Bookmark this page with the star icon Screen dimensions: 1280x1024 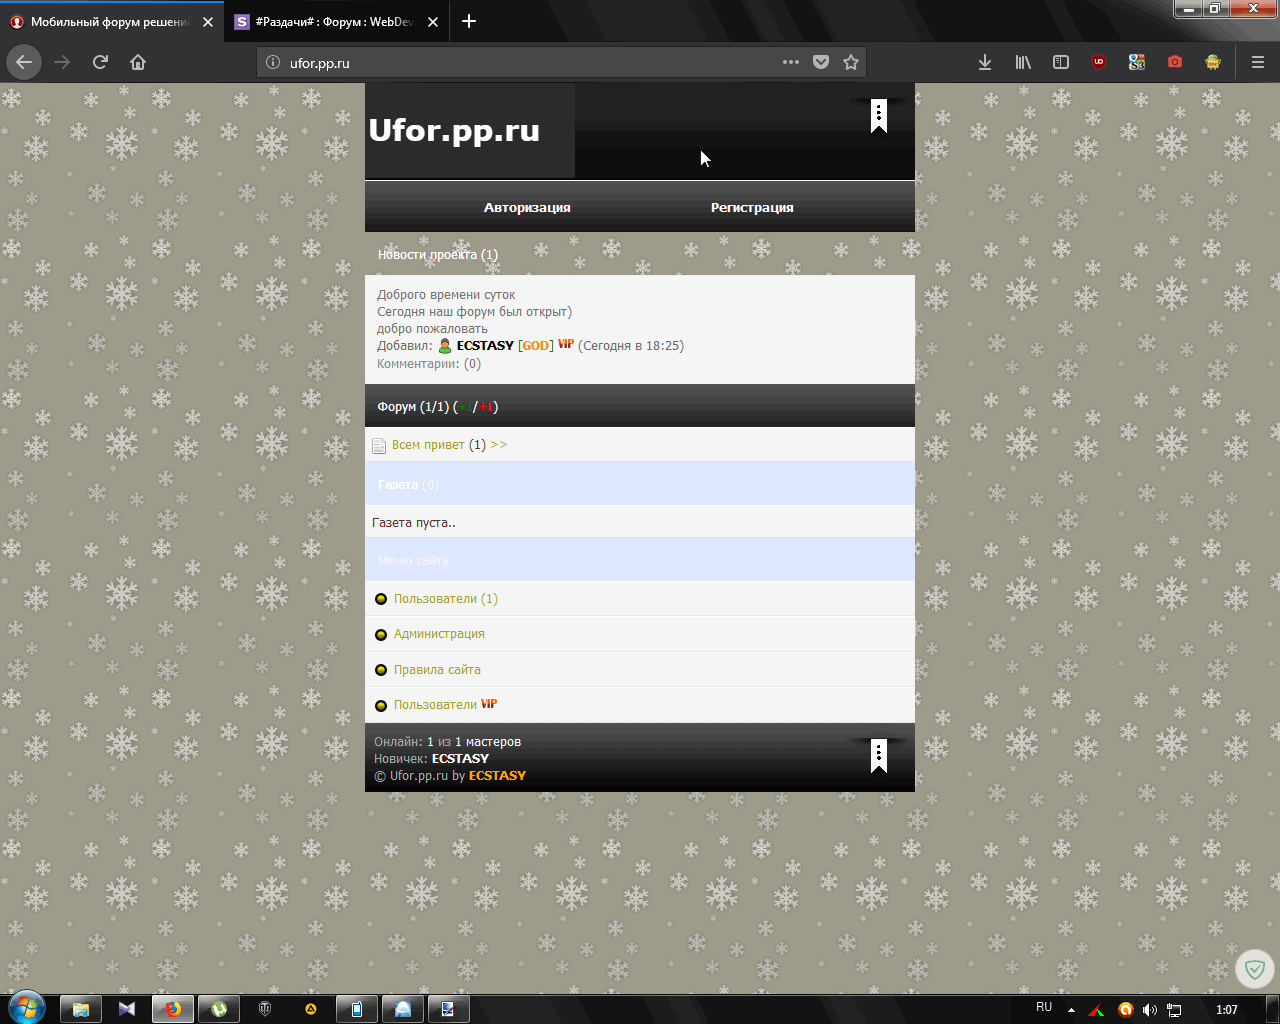pyautogui.click(x=851, y=62)
